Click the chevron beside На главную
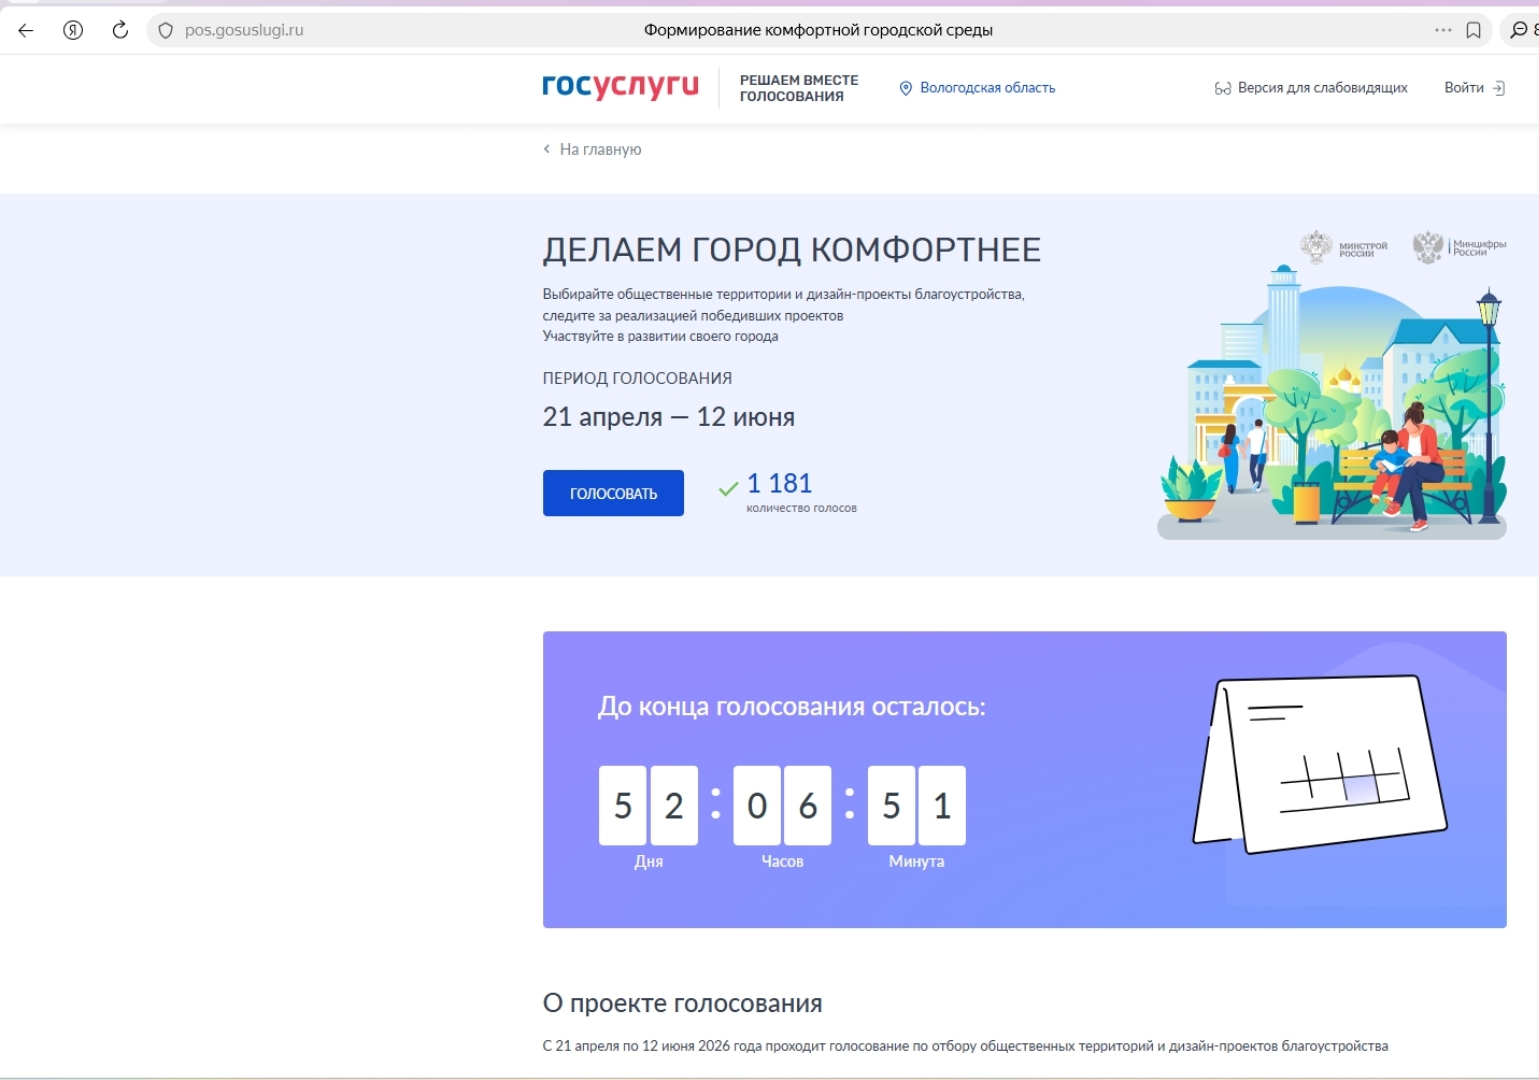 [547, 149]
